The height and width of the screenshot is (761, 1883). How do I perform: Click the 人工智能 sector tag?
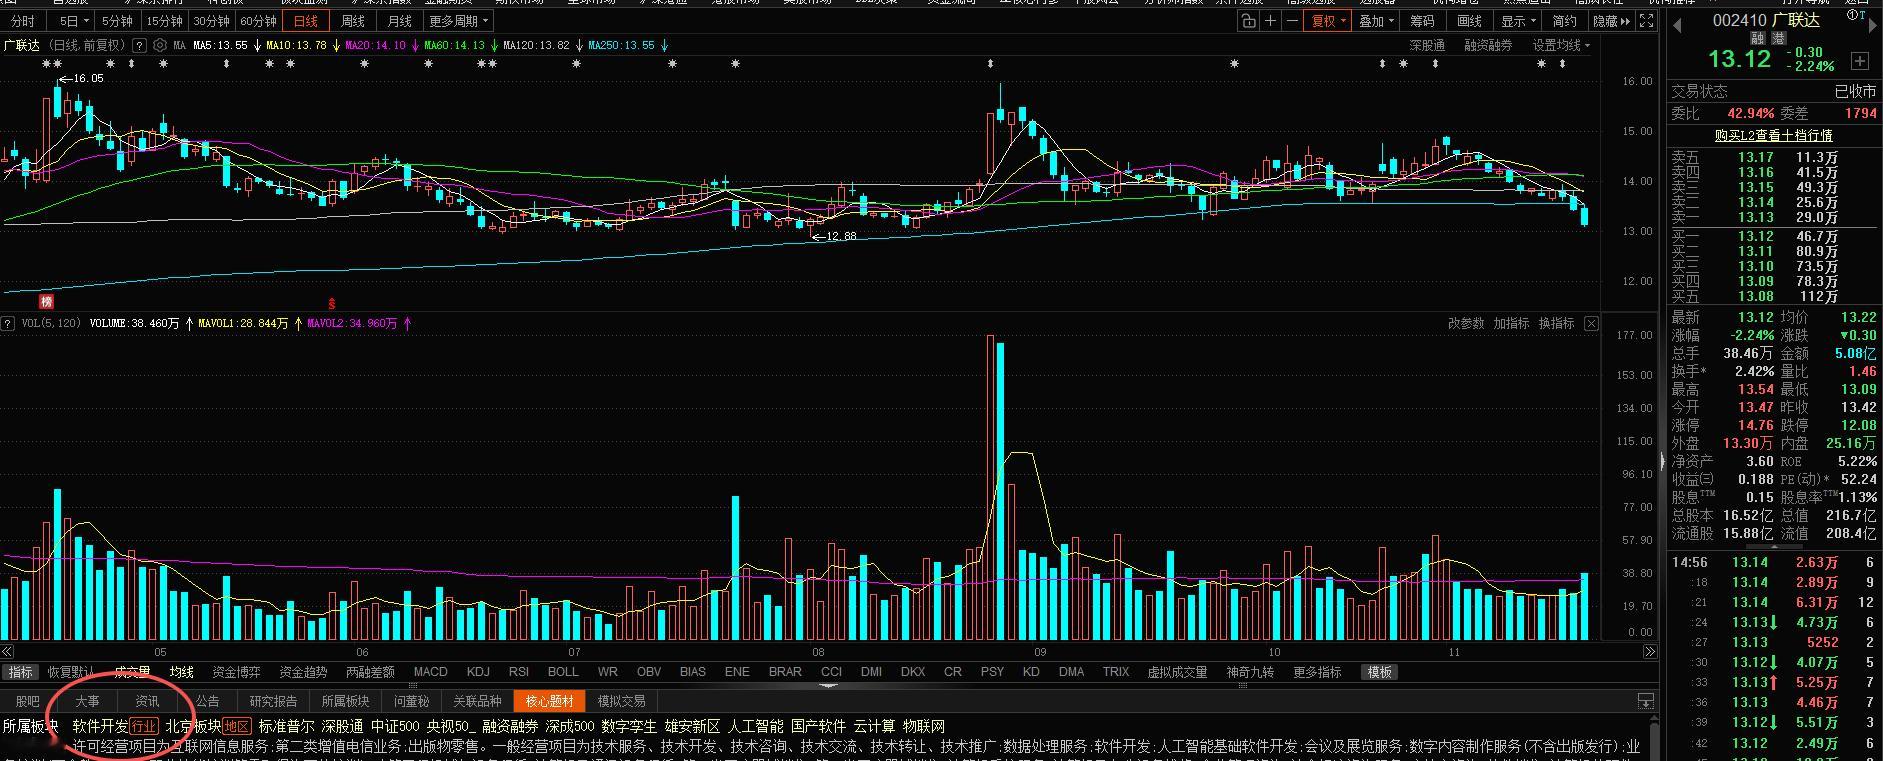(756, 726)
